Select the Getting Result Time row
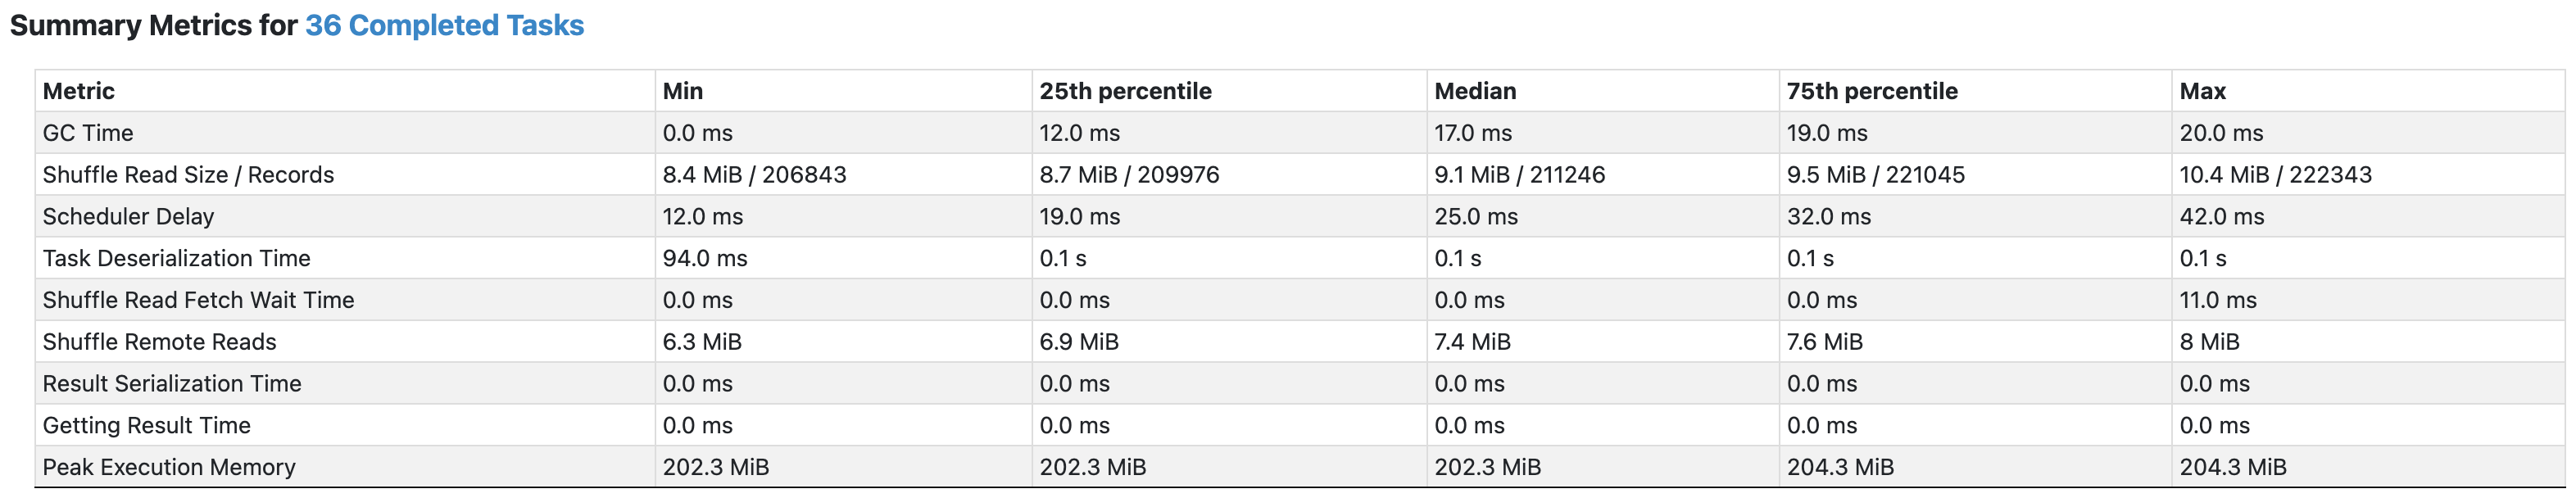This screenshot has width=2576, height=498. coord(146,425)
